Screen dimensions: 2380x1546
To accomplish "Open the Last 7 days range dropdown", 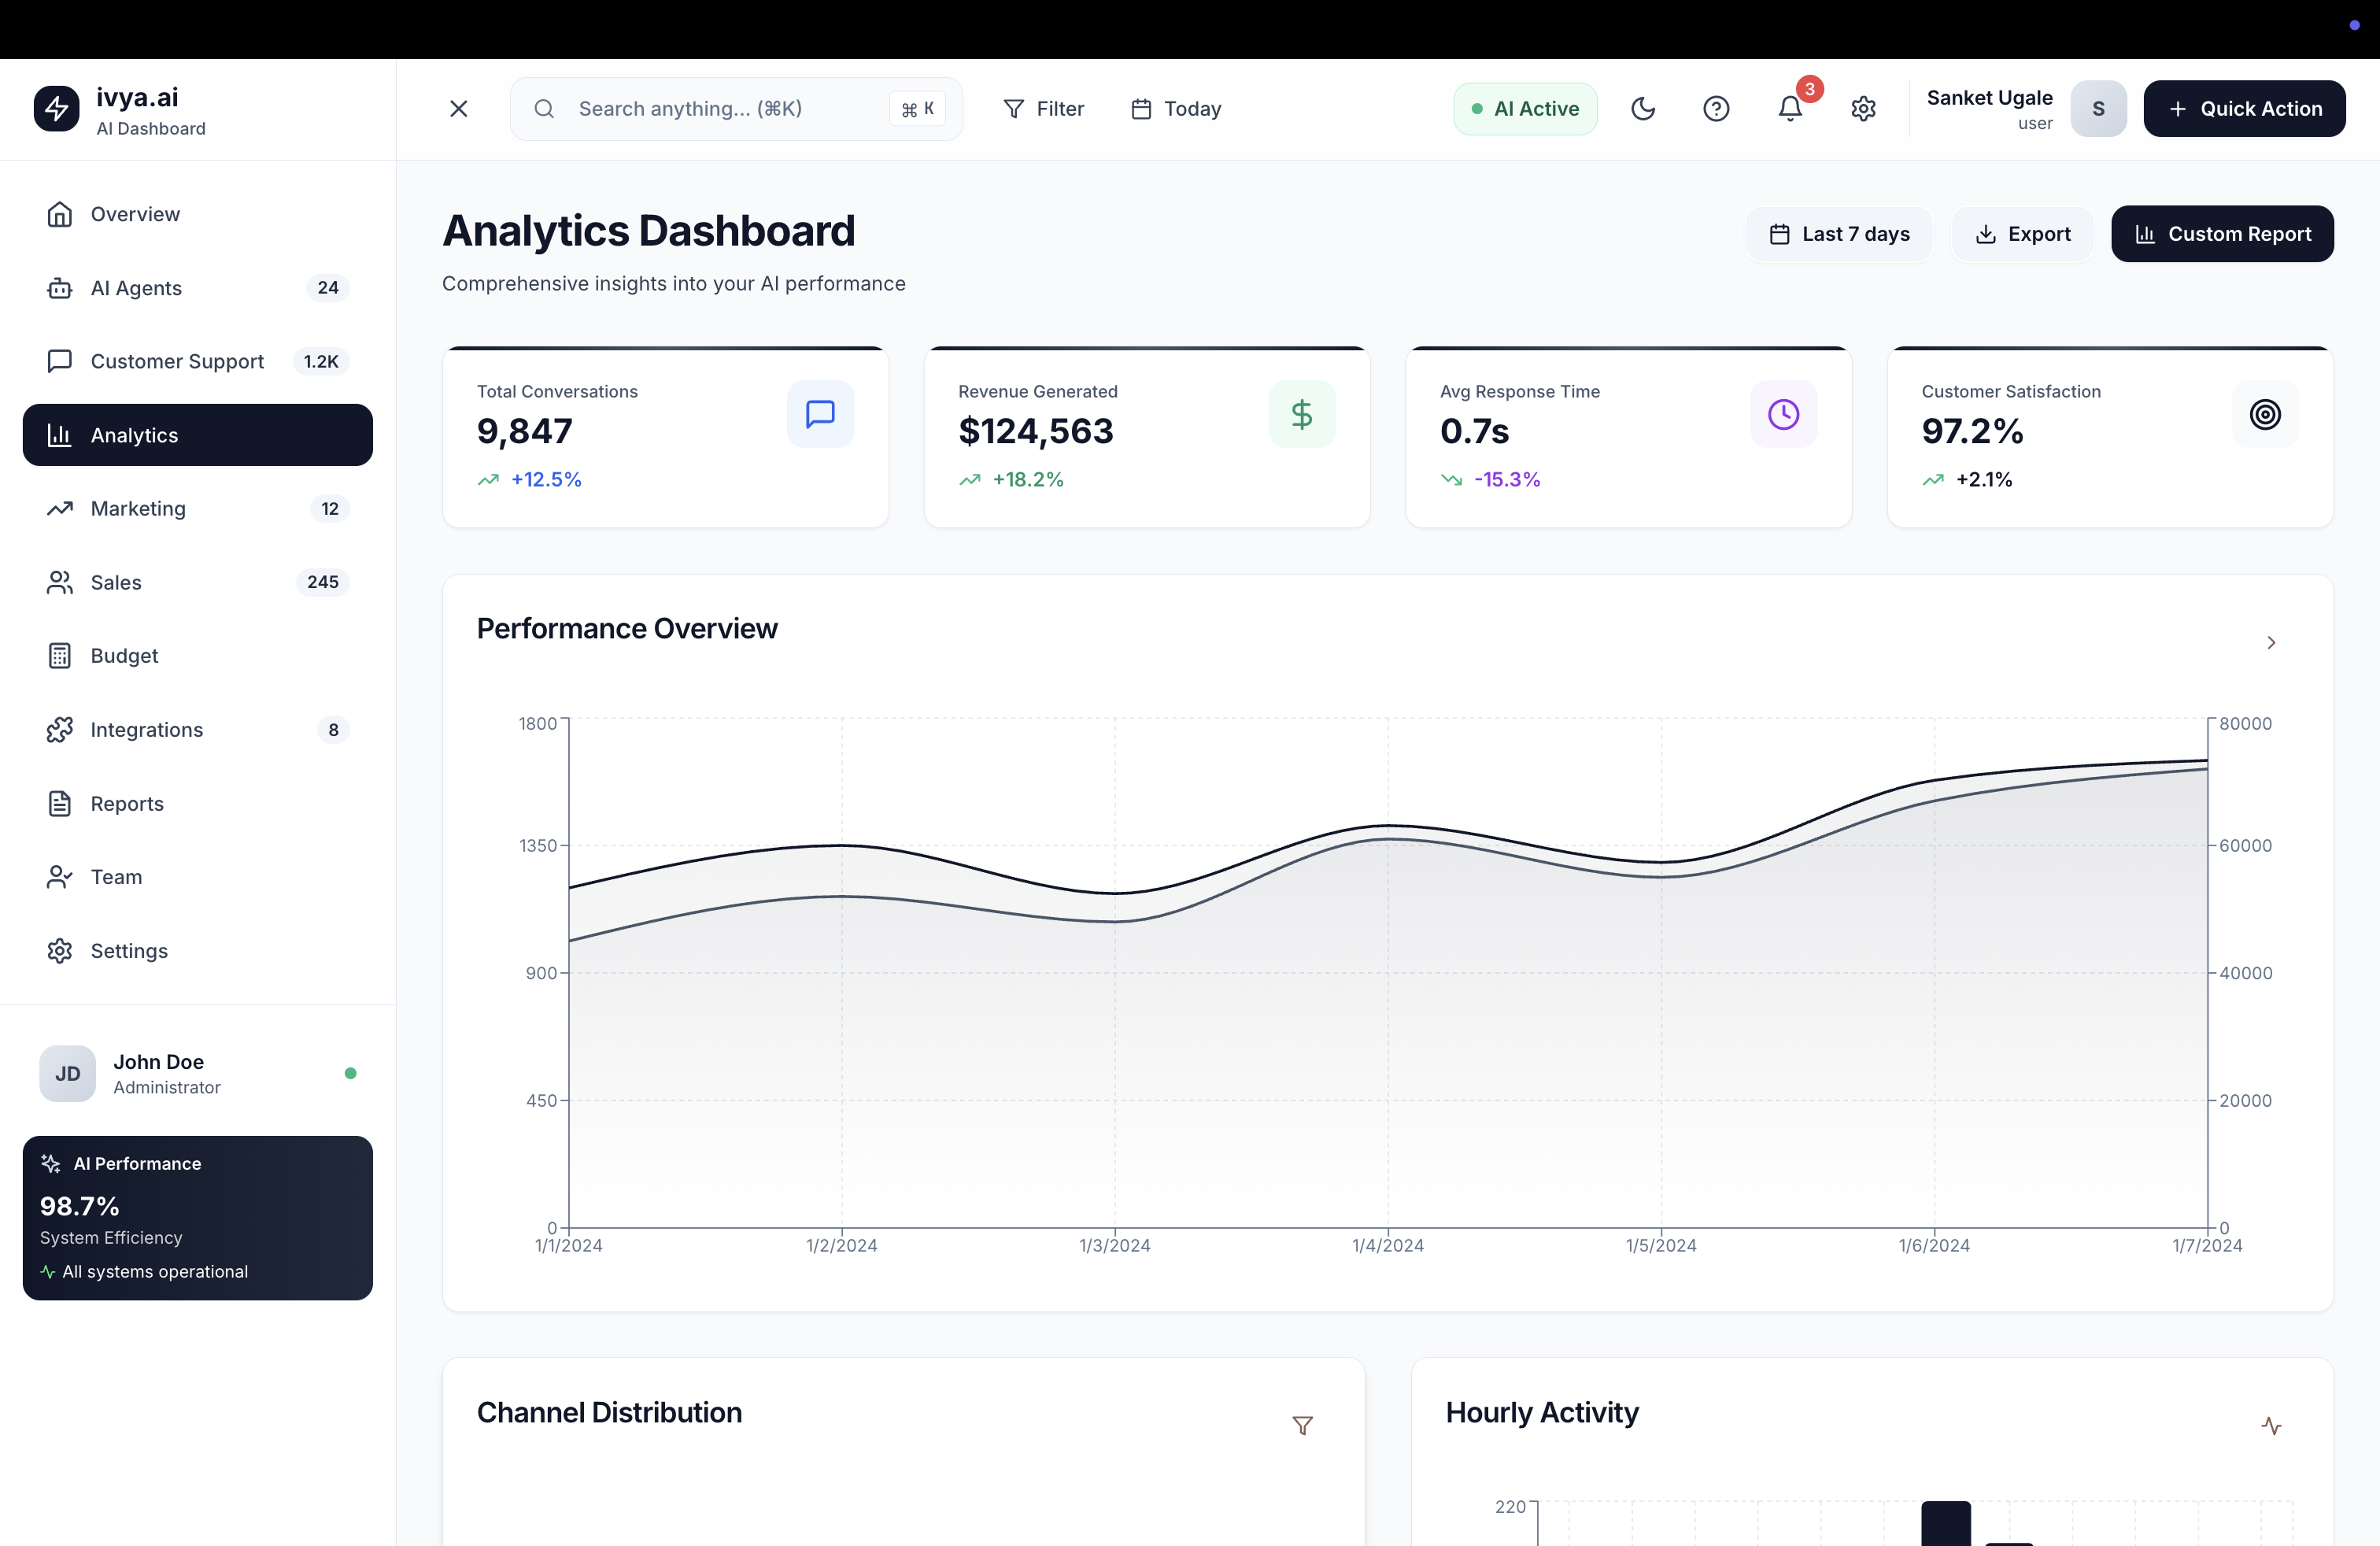I will pyautogui.click(x=1839, y=234).
